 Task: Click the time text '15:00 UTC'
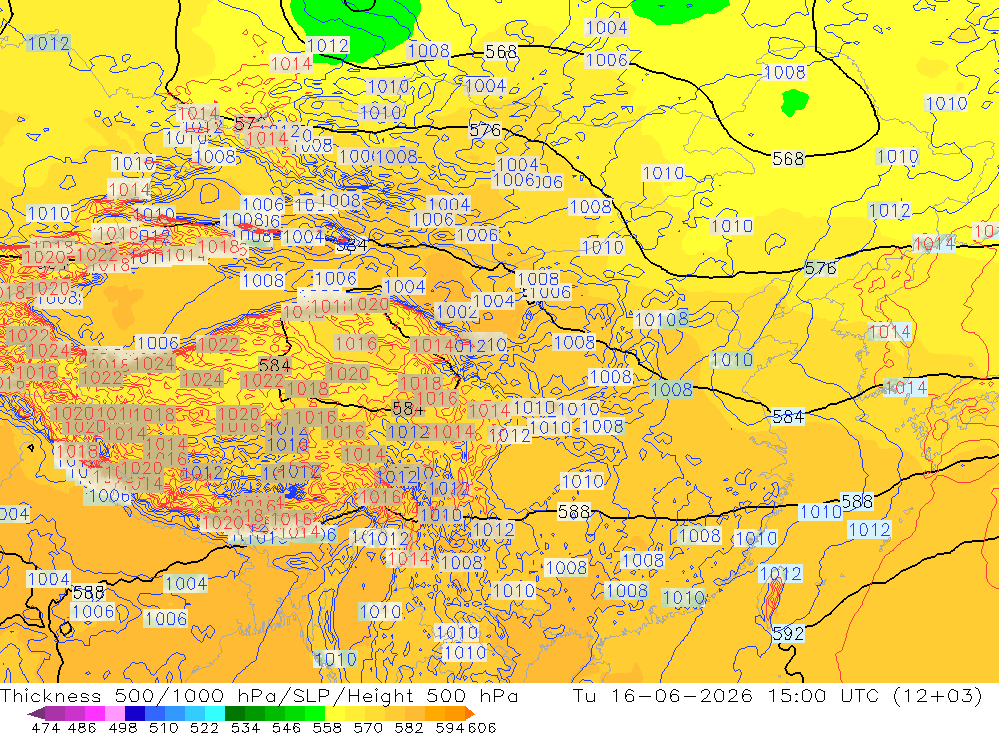tap(823, 695)
